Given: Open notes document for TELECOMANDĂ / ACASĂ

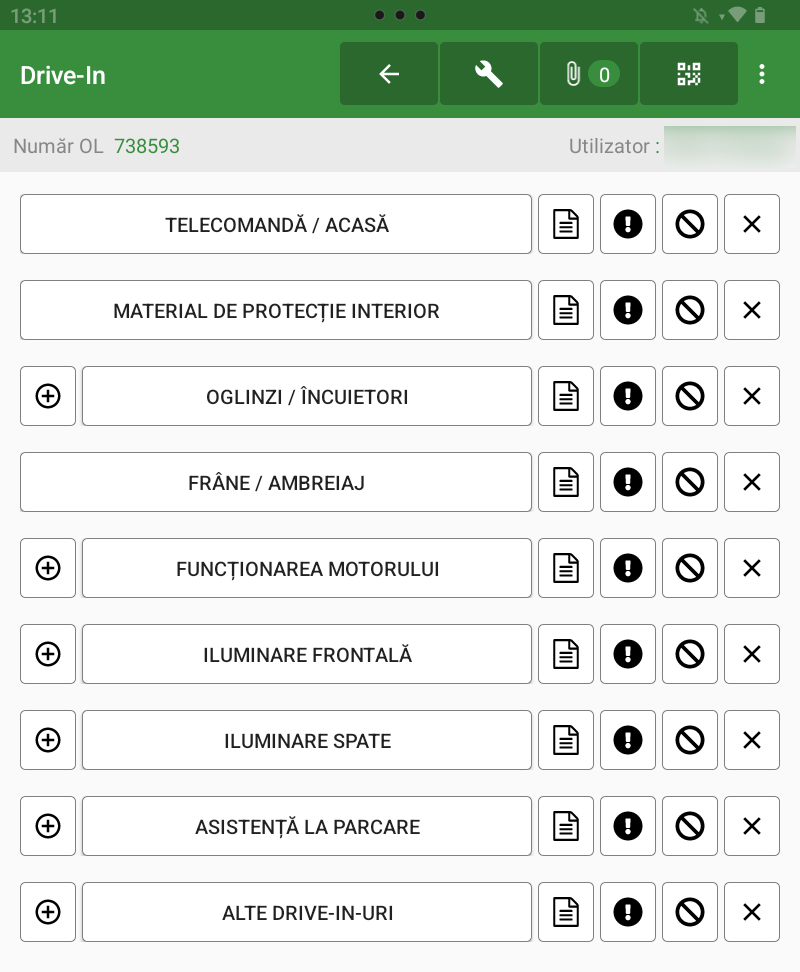Looking at the screenshot, I should coord(566,225).
